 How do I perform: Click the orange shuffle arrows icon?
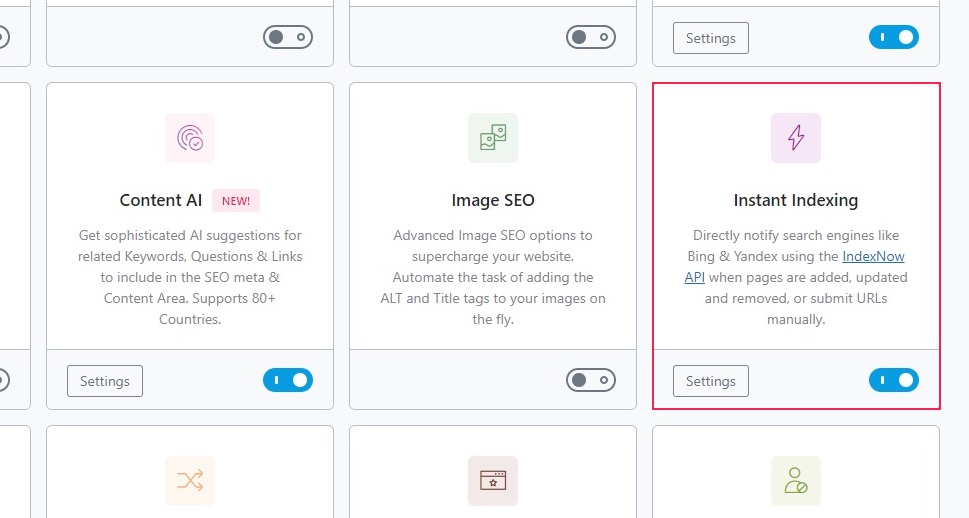(x=190, y=481)
